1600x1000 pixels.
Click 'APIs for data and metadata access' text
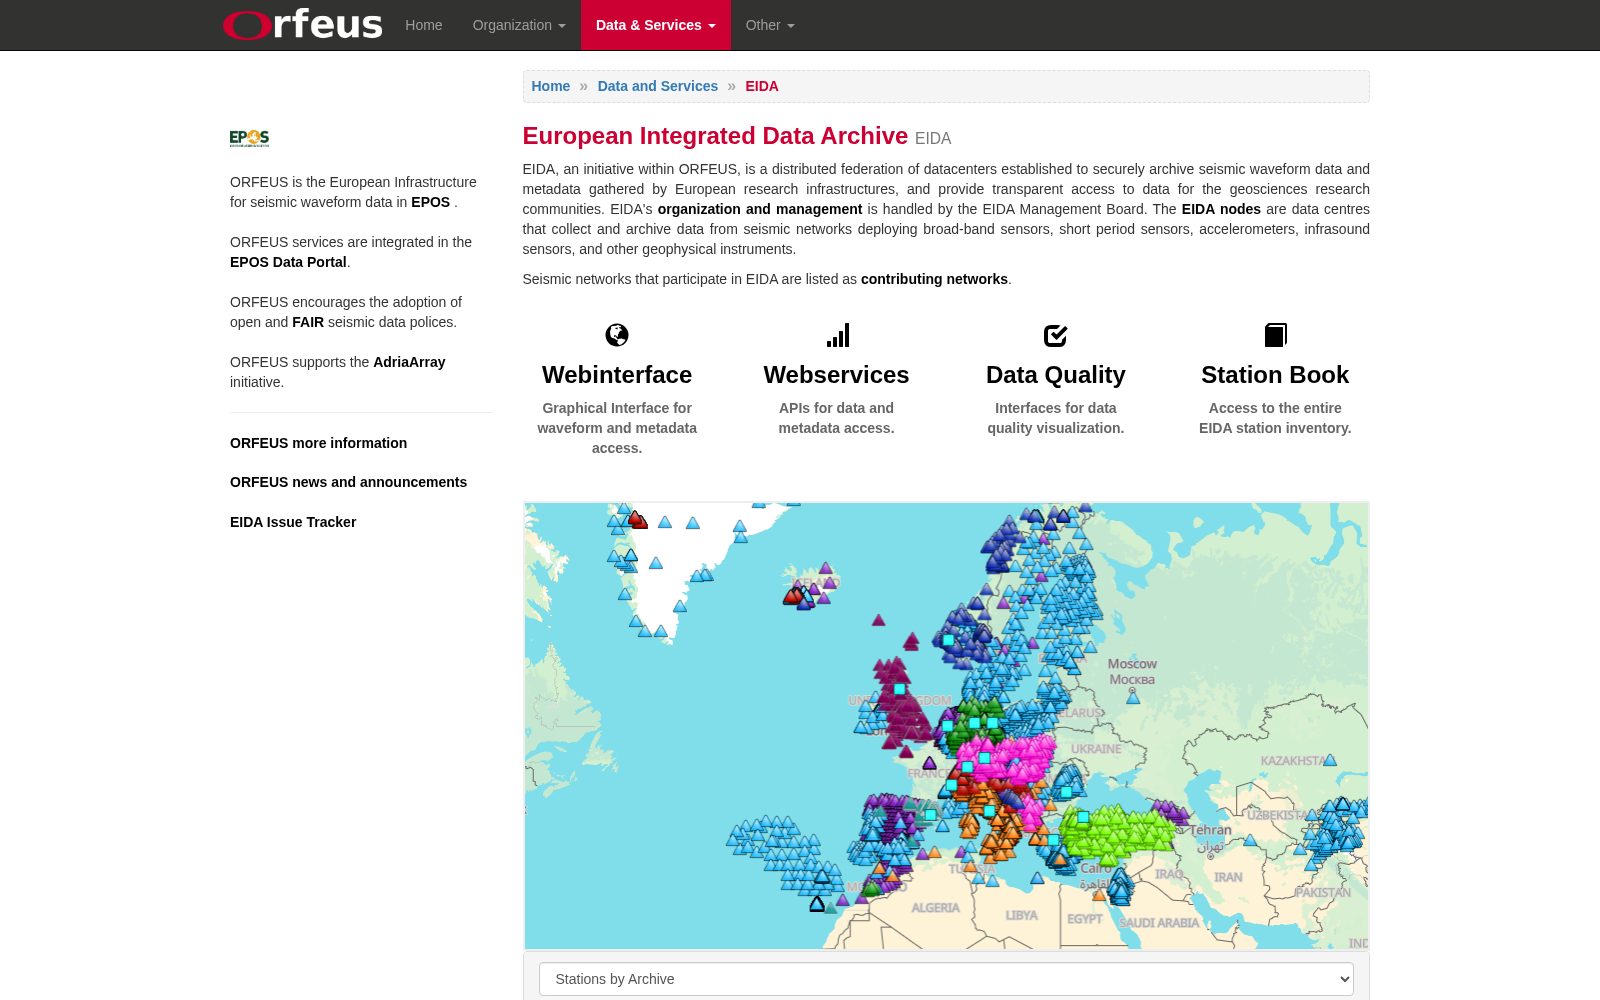coord(837,418)
